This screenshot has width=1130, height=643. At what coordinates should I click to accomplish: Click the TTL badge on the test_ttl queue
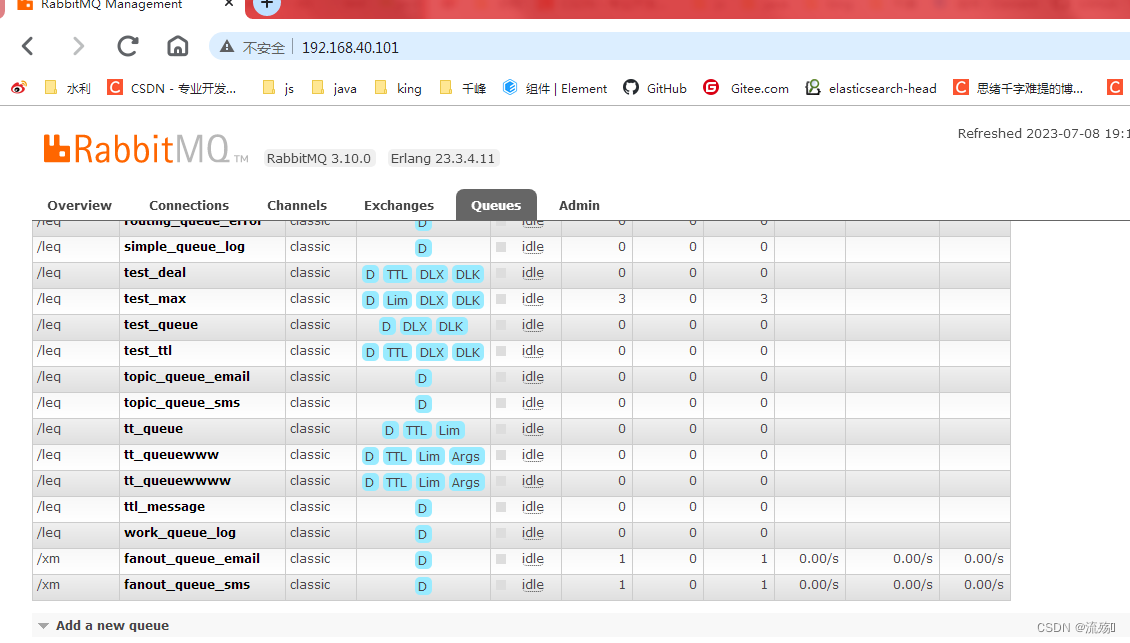click(397, 352)
